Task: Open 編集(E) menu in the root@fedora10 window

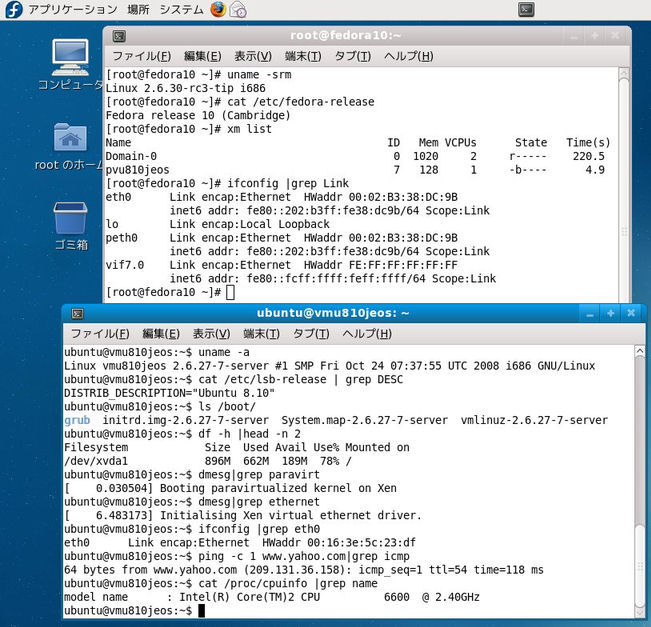Action: (203, 56)
